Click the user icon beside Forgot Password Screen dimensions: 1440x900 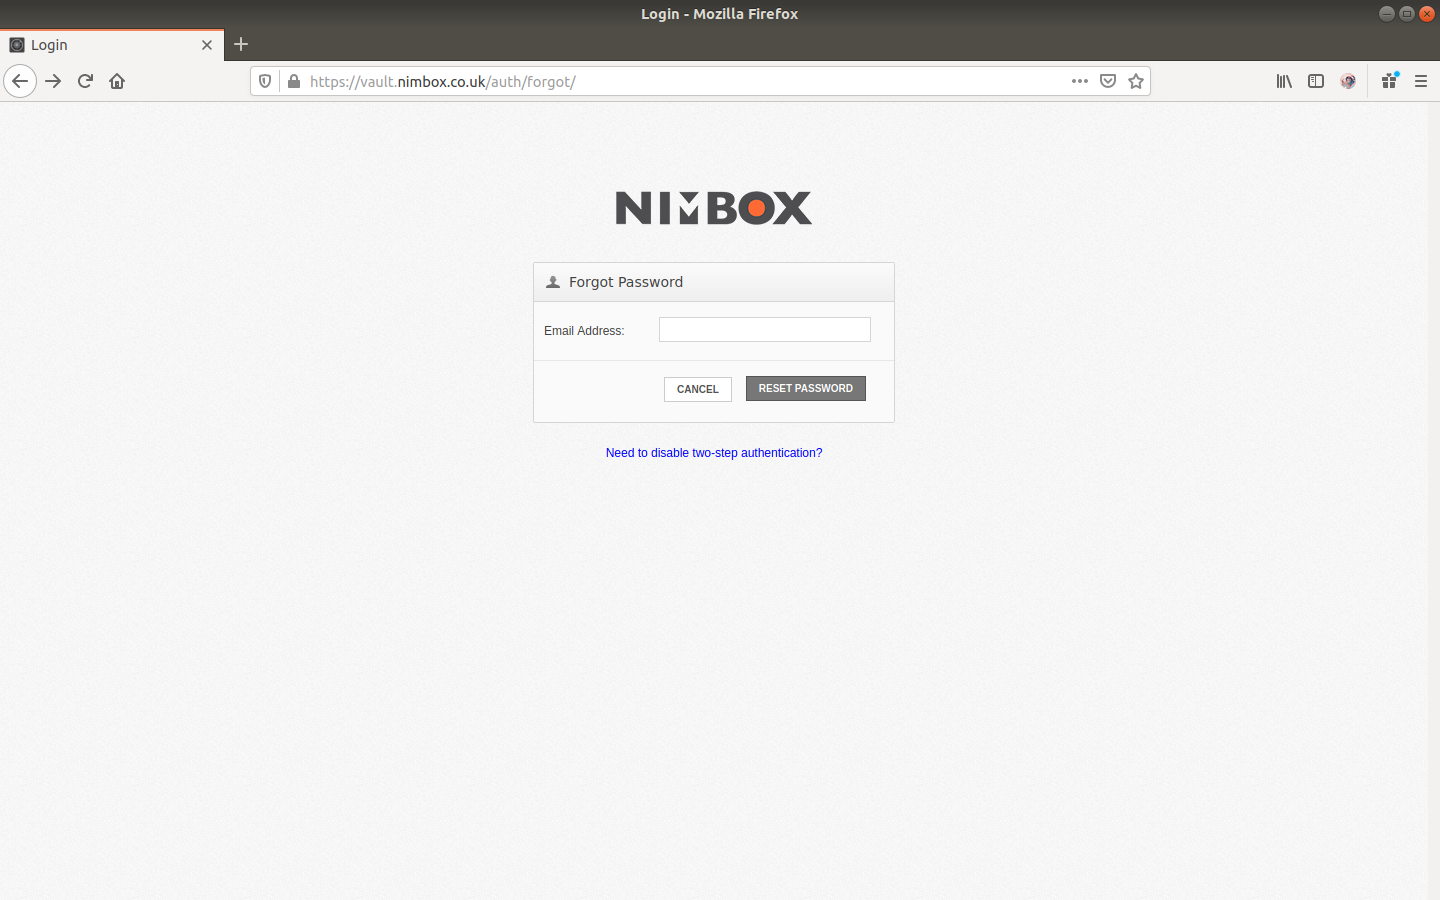[553, 282]
